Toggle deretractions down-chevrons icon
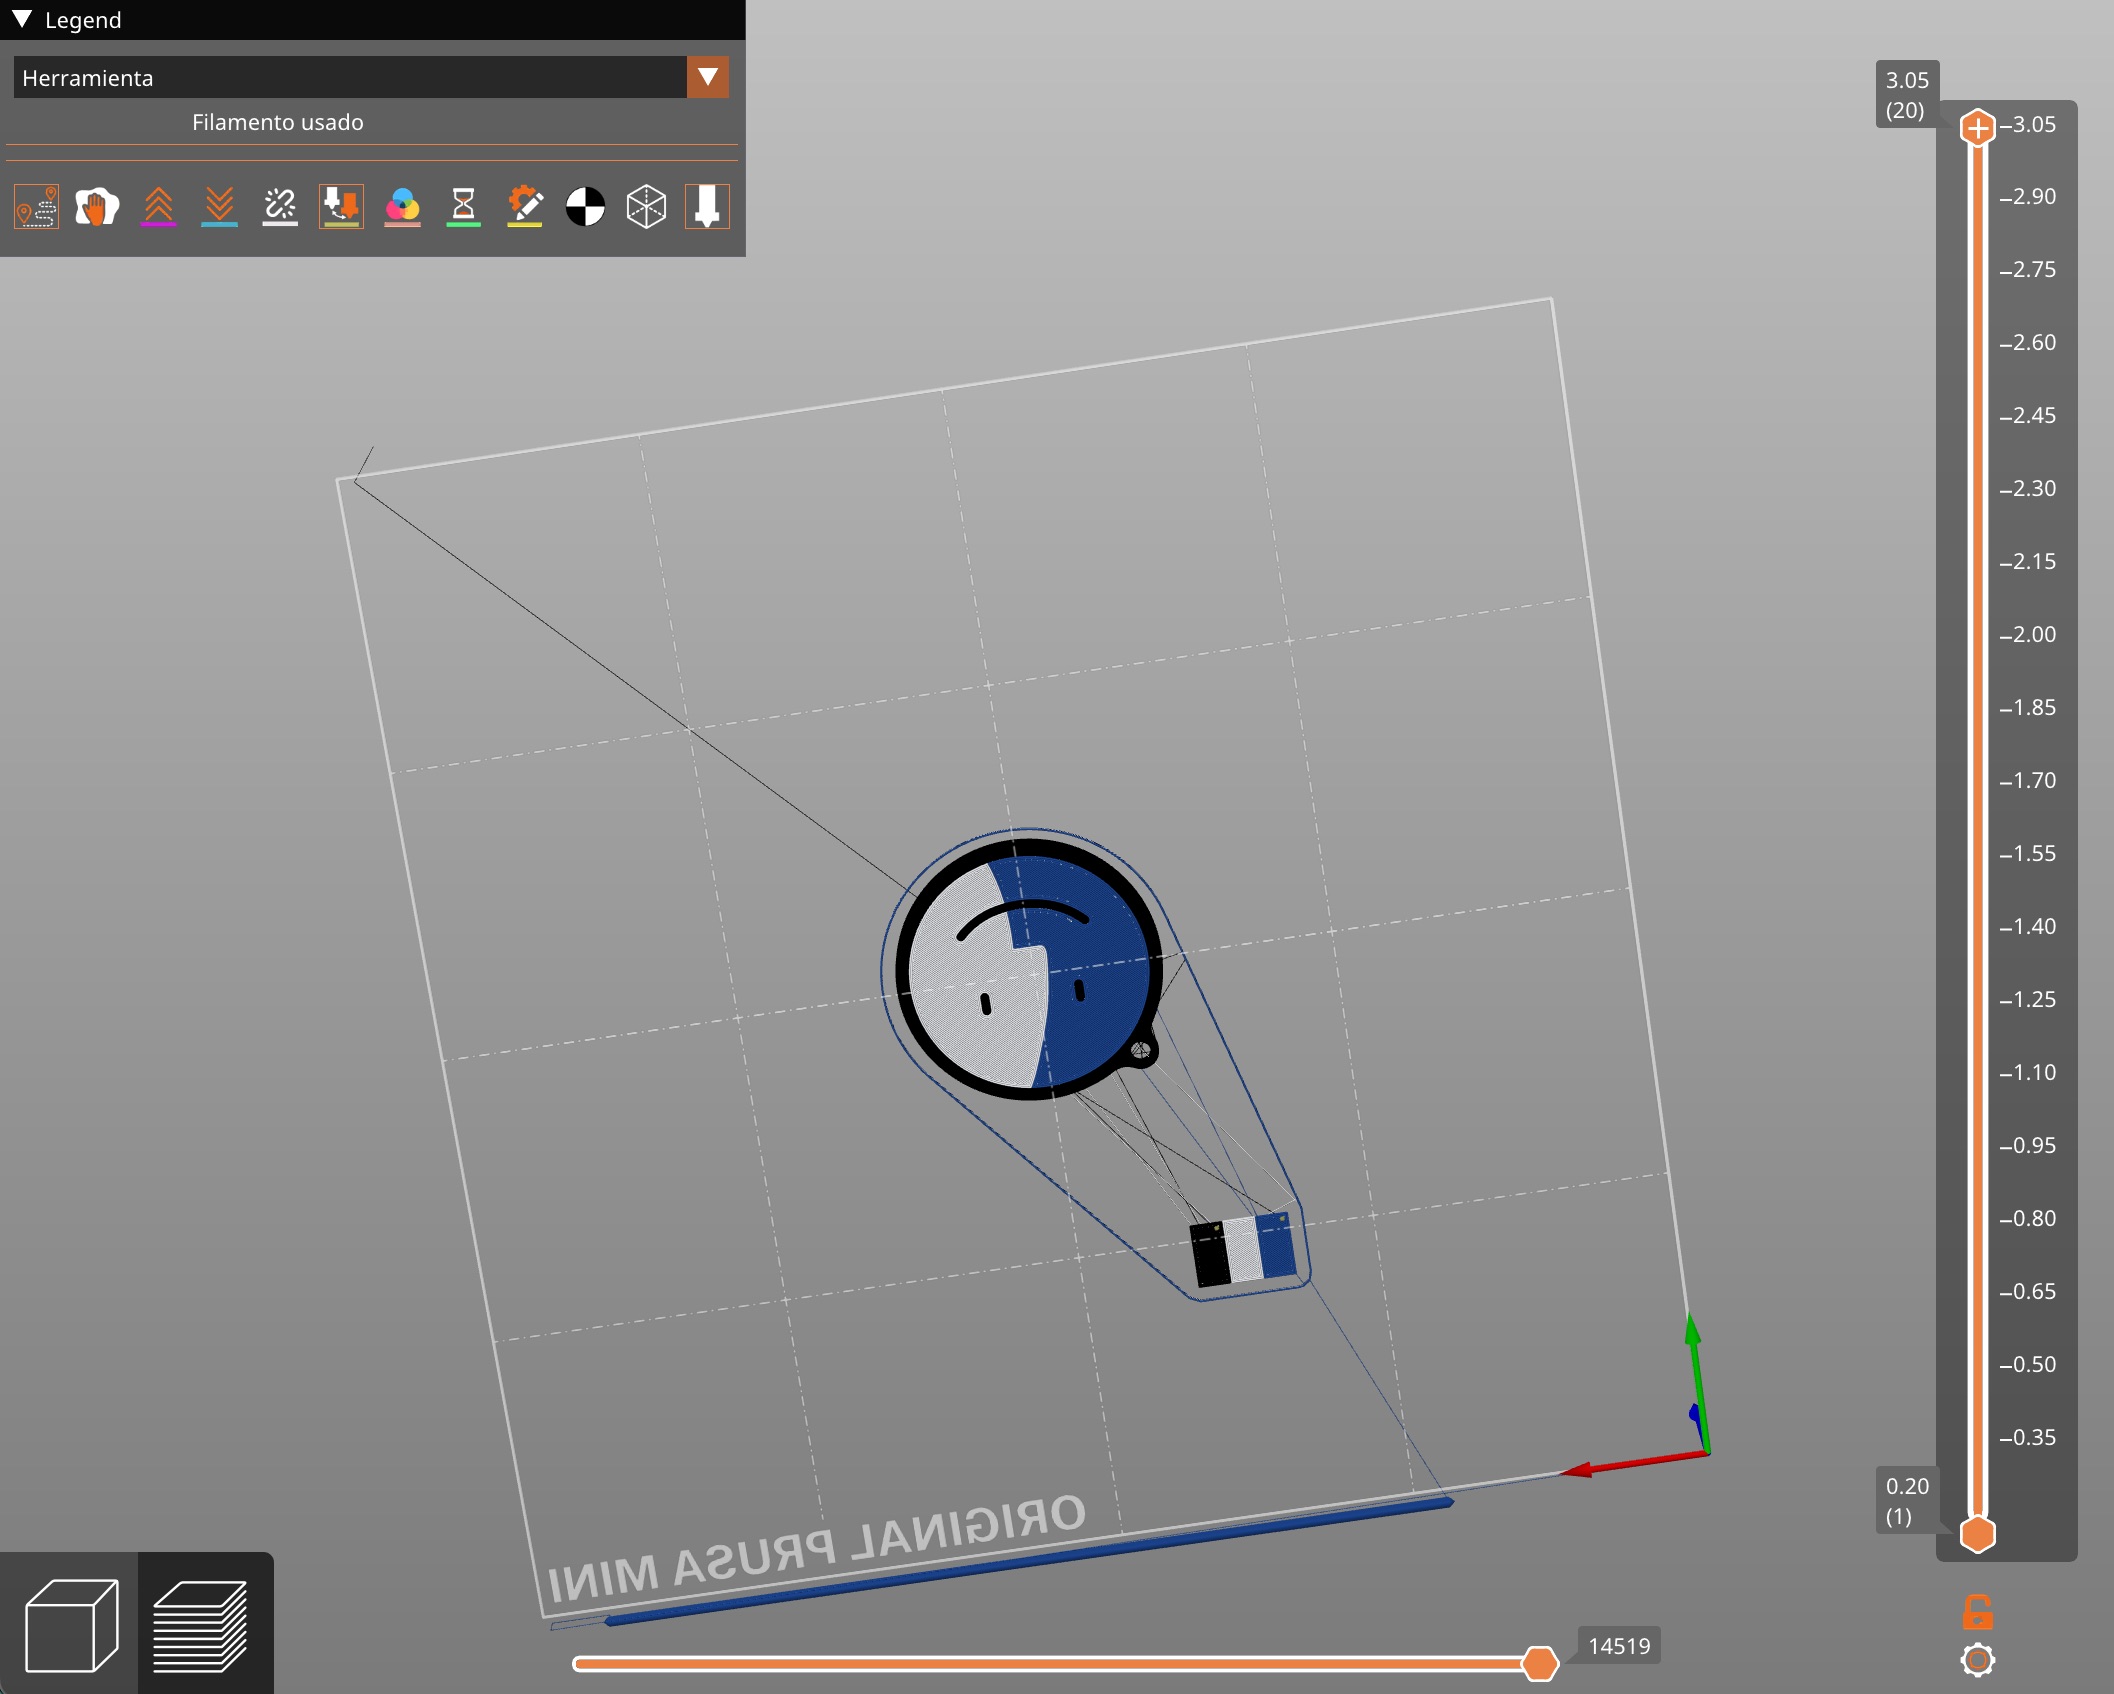Screen dimensions: 2114x1694 [219, 207]
